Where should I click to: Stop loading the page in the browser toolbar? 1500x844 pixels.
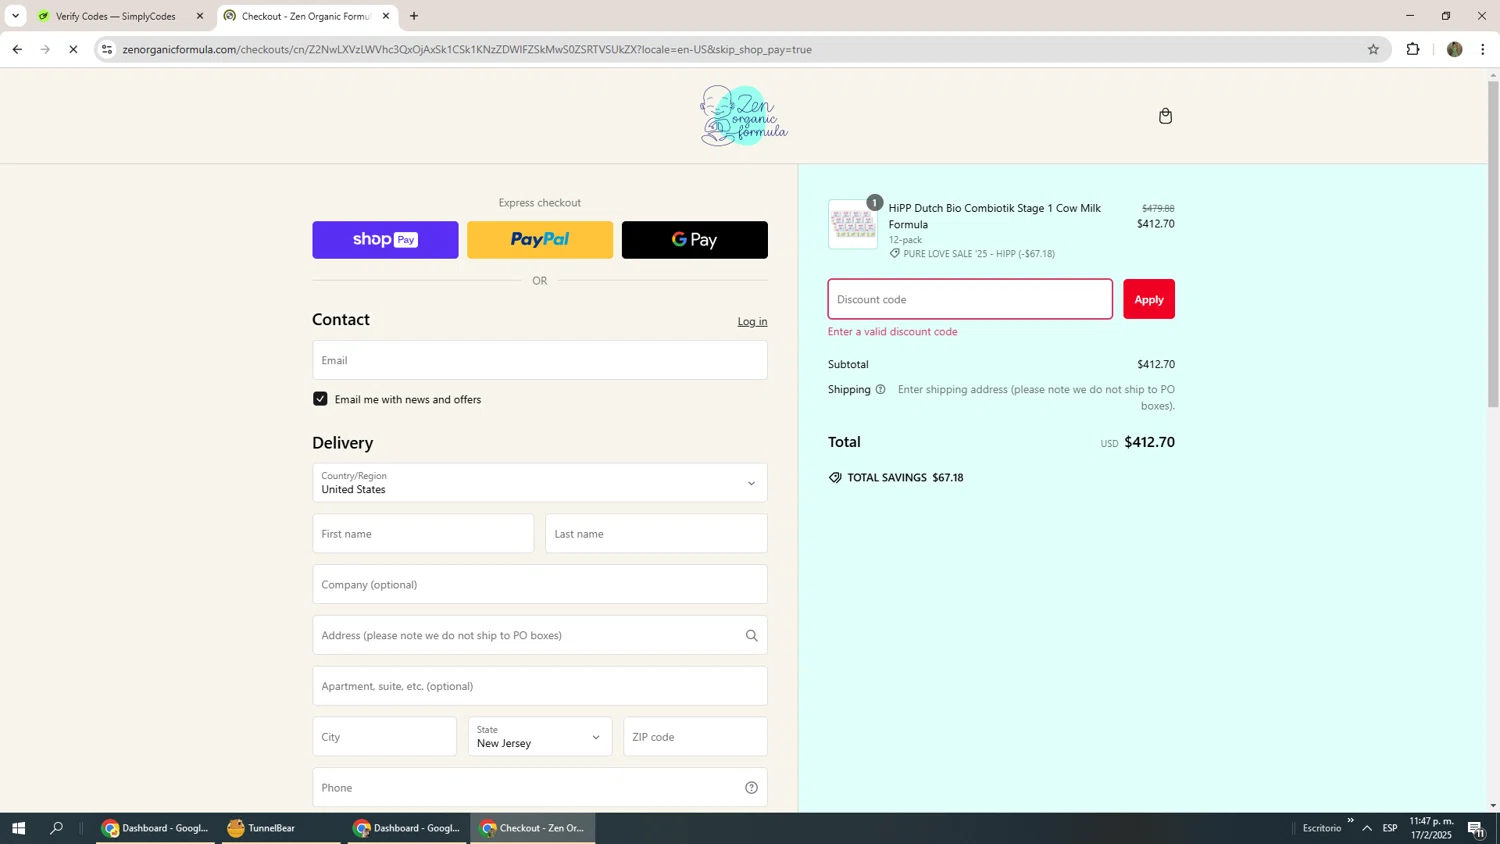[73, 49]
